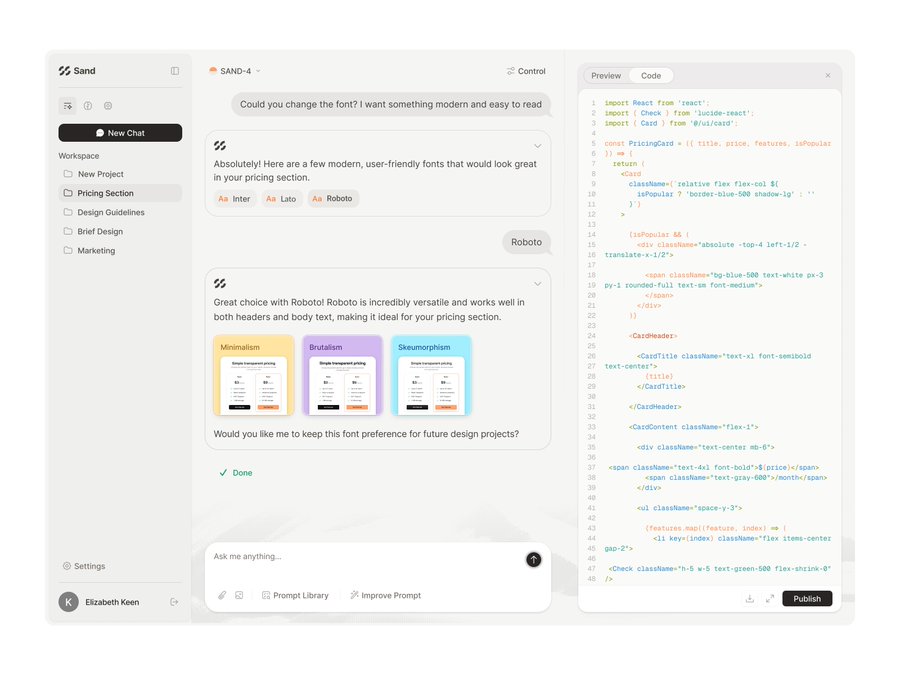
Task: Start a New Chat
Action: pyautogui.click(x=120, y=133)
